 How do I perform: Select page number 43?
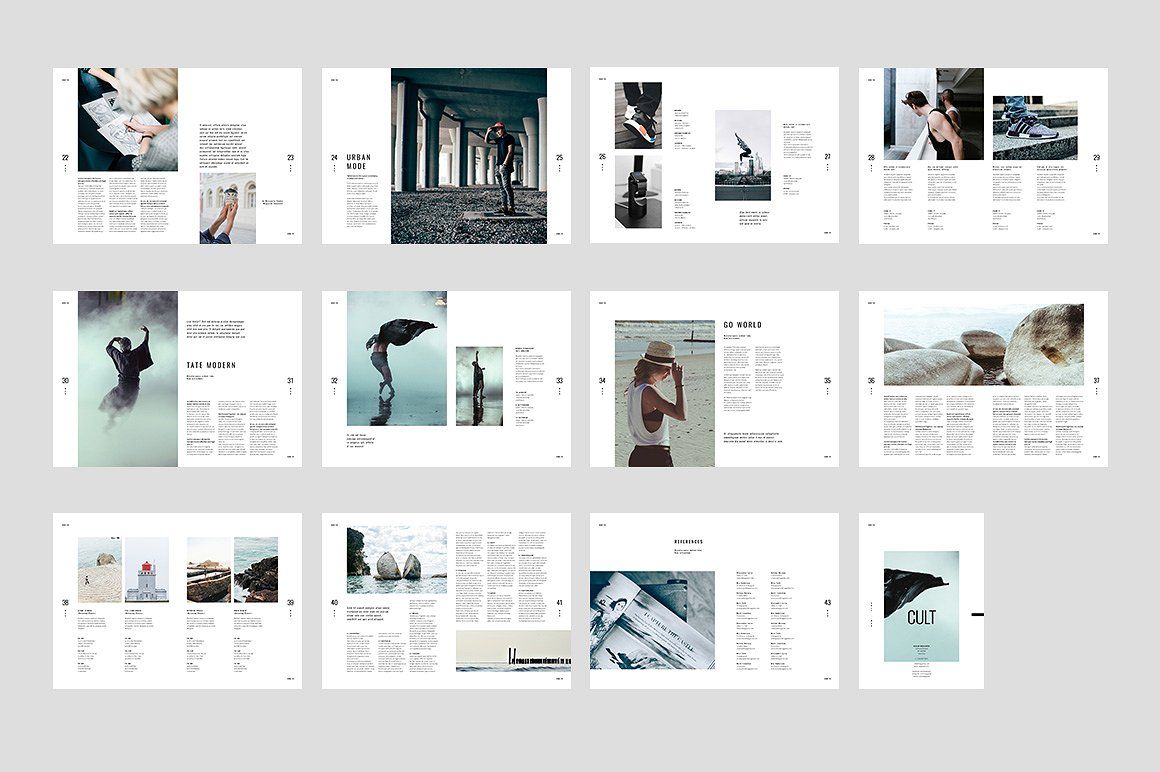827,602
